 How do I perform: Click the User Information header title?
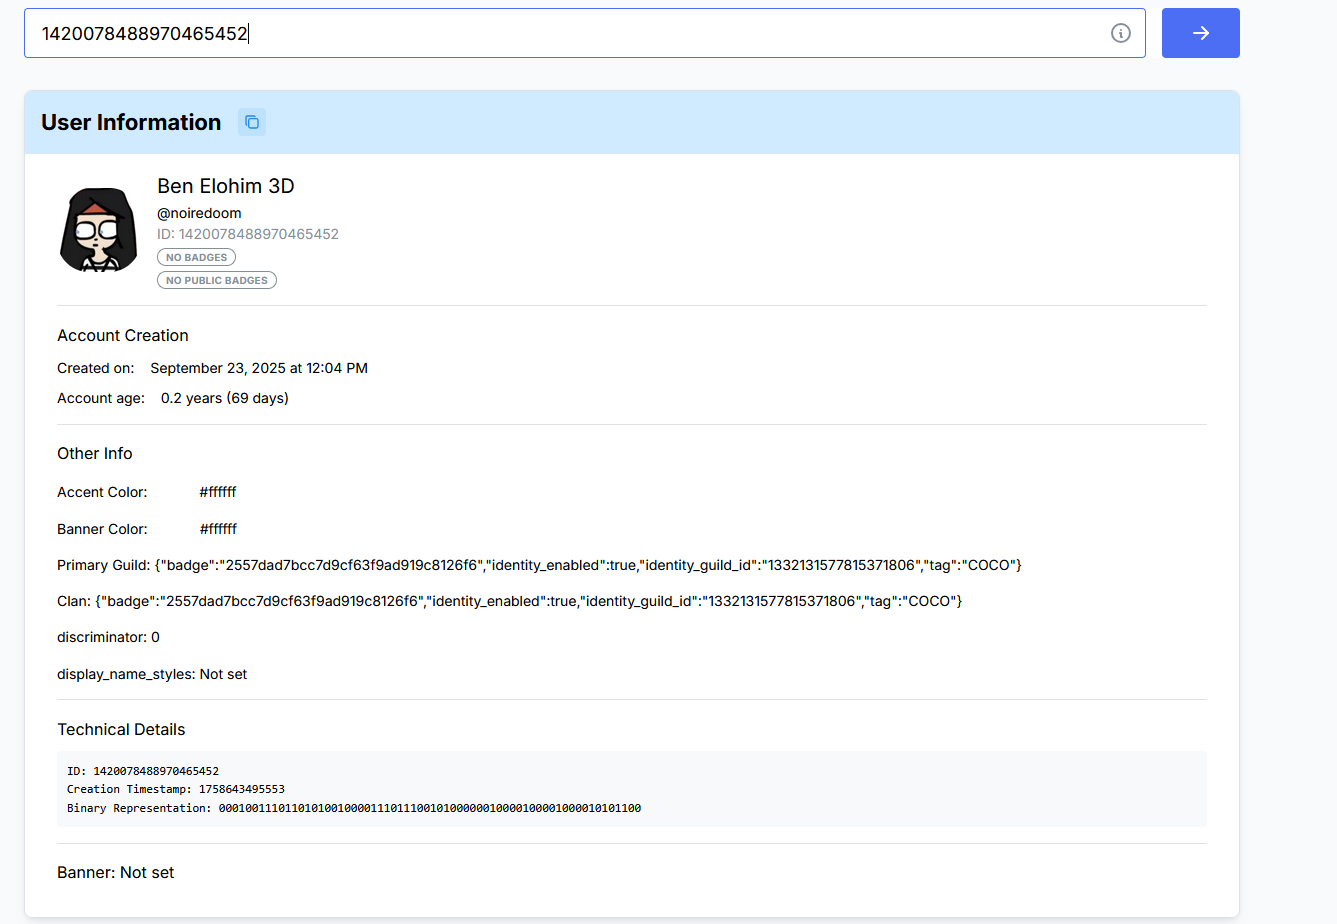pyautogui.click(x=131, y=122)
